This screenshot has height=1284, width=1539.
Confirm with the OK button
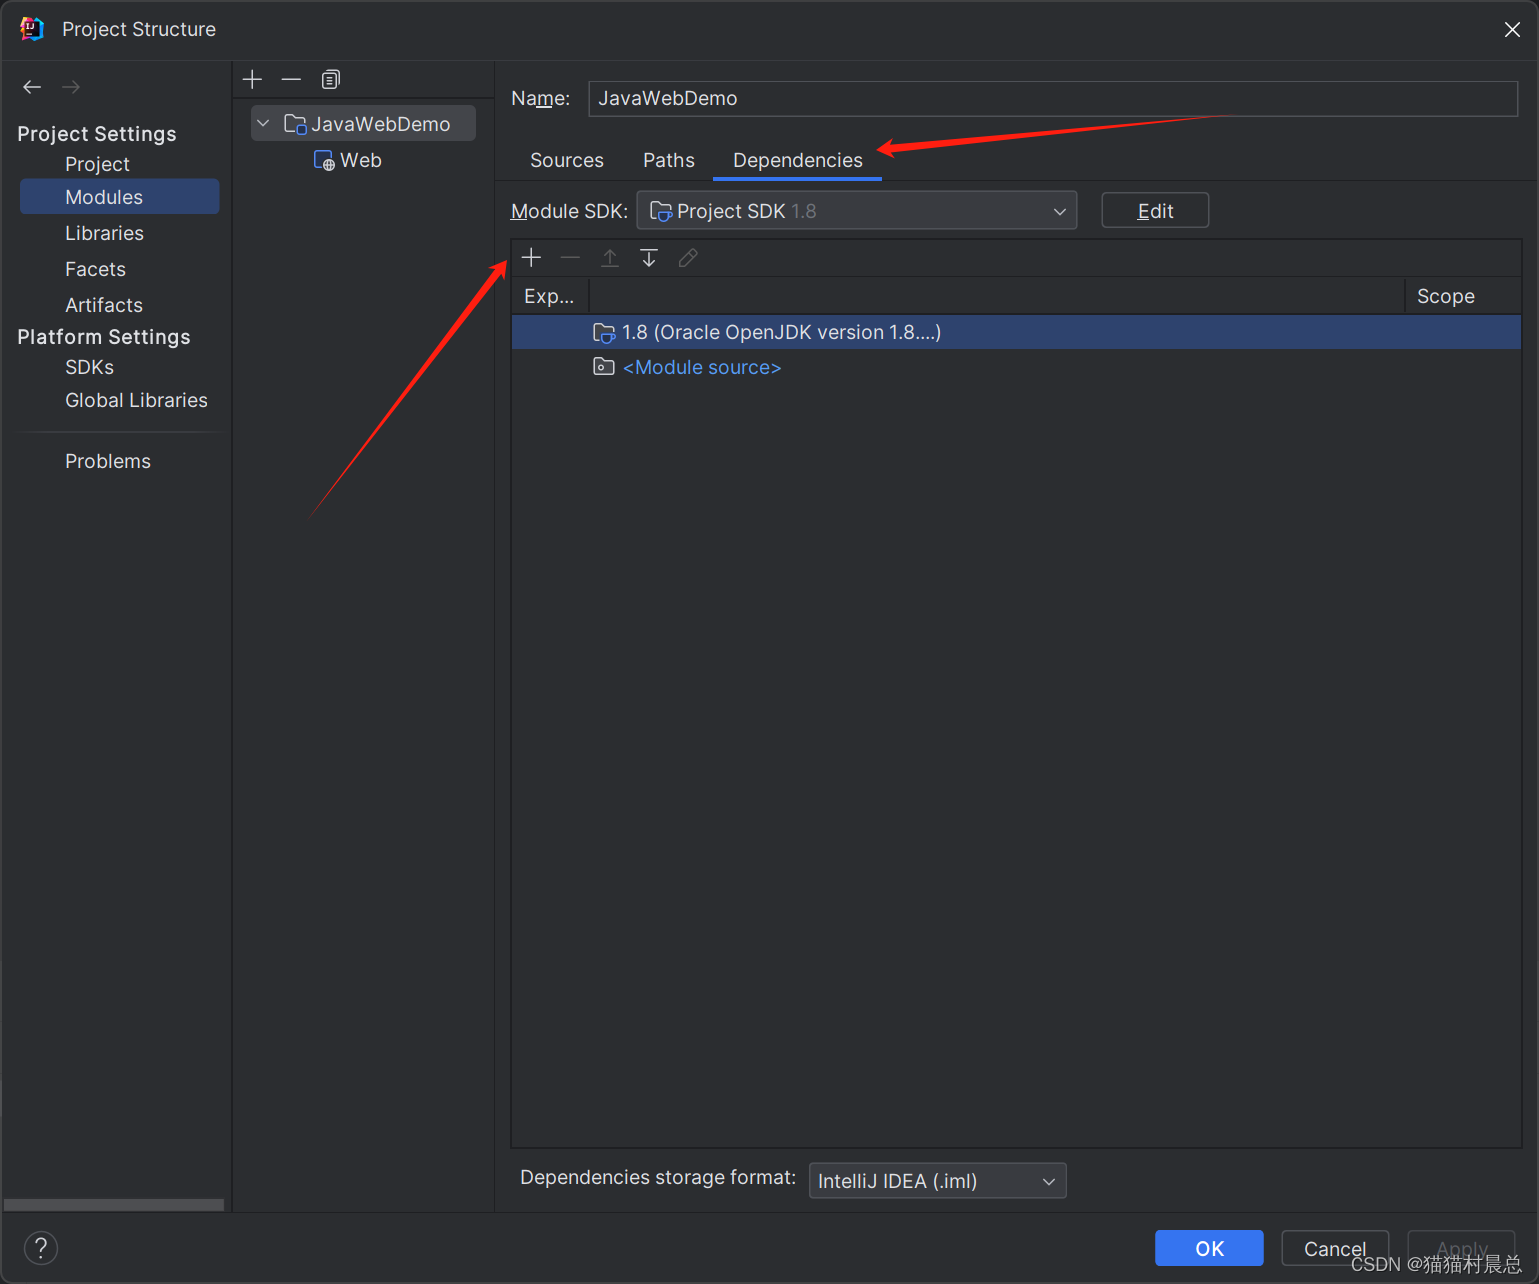pos(1209,1248)
